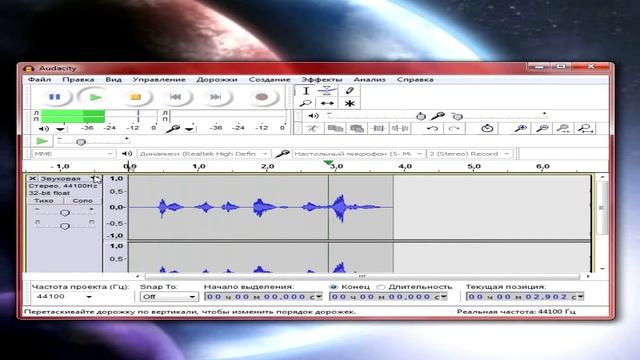Select the Конец radio button
Image resolution: width=640 pixels, height=360 pixels.
coord(333,287)
